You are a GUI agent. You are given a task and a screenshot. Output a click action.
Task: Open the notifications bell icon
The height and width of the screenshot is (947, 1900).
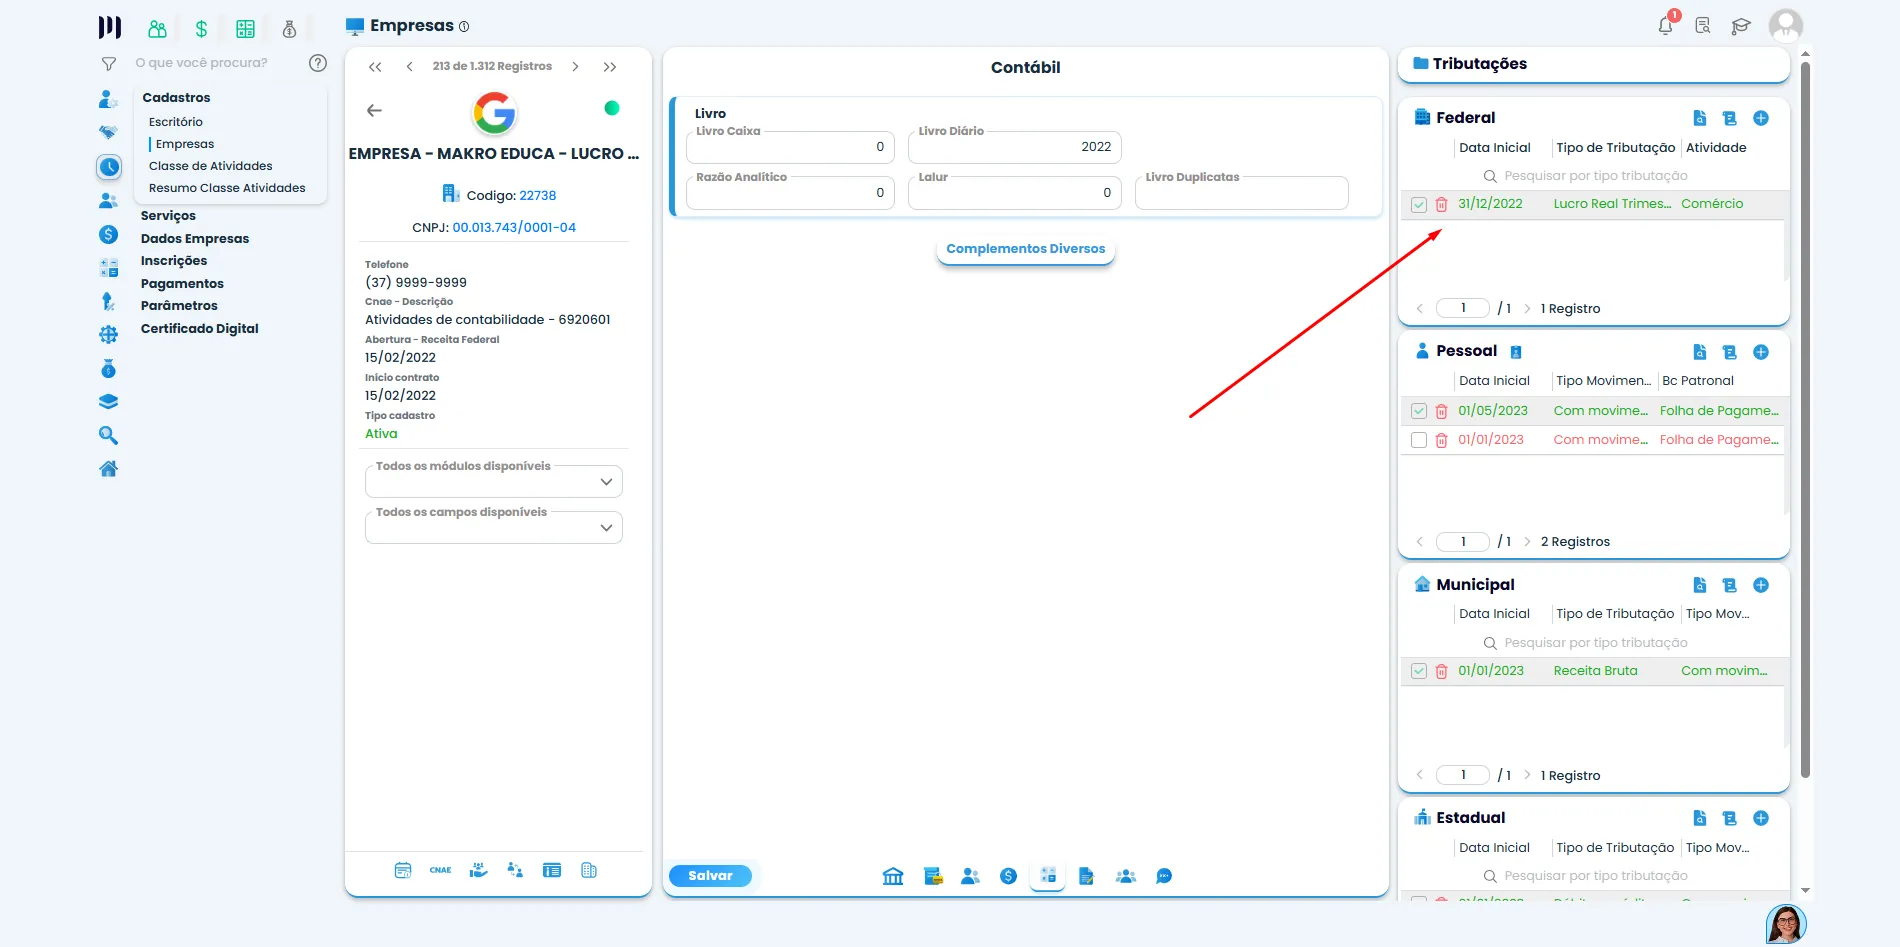(1665, 26)
